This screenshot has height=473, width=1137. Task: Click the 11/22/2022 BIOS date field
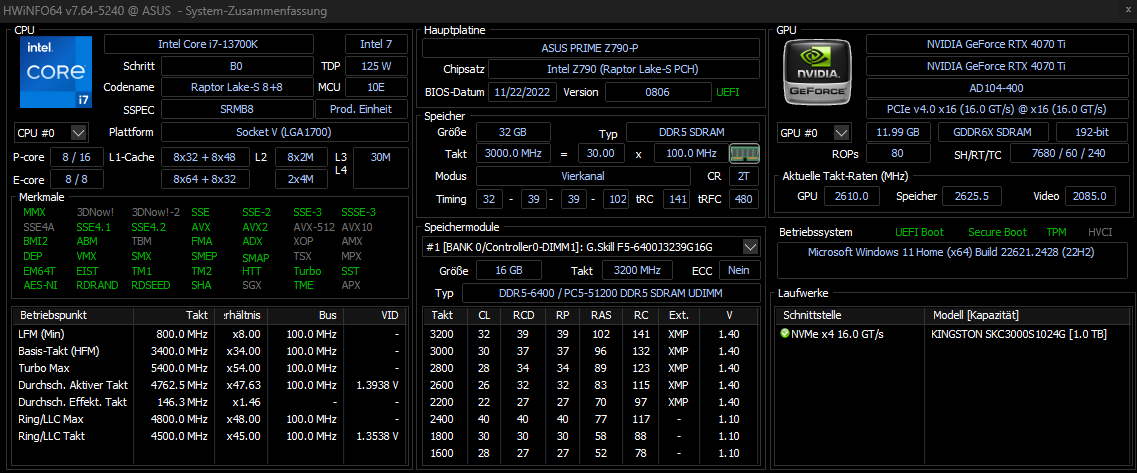(522, 93)
